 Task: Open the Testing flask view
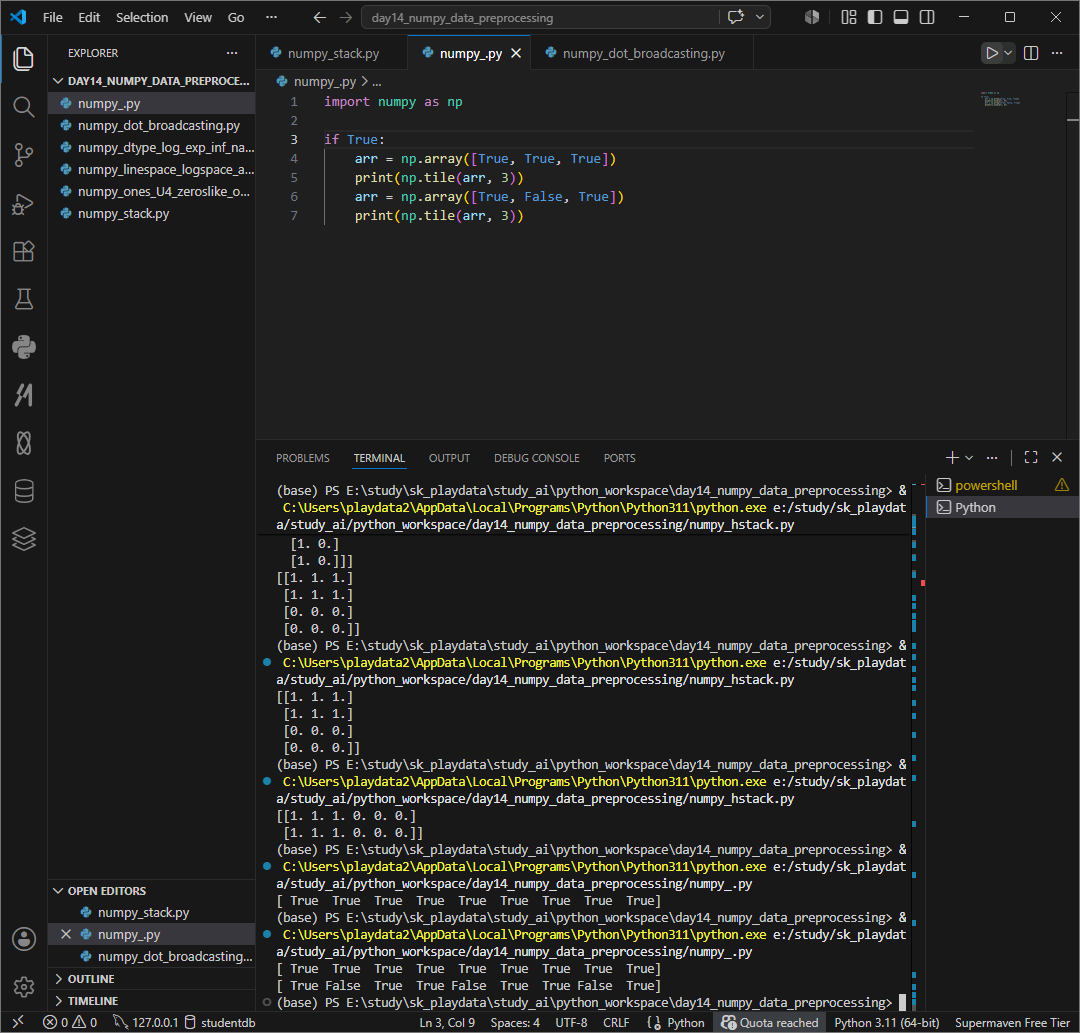pyautogui.click(x=23, y=299)
